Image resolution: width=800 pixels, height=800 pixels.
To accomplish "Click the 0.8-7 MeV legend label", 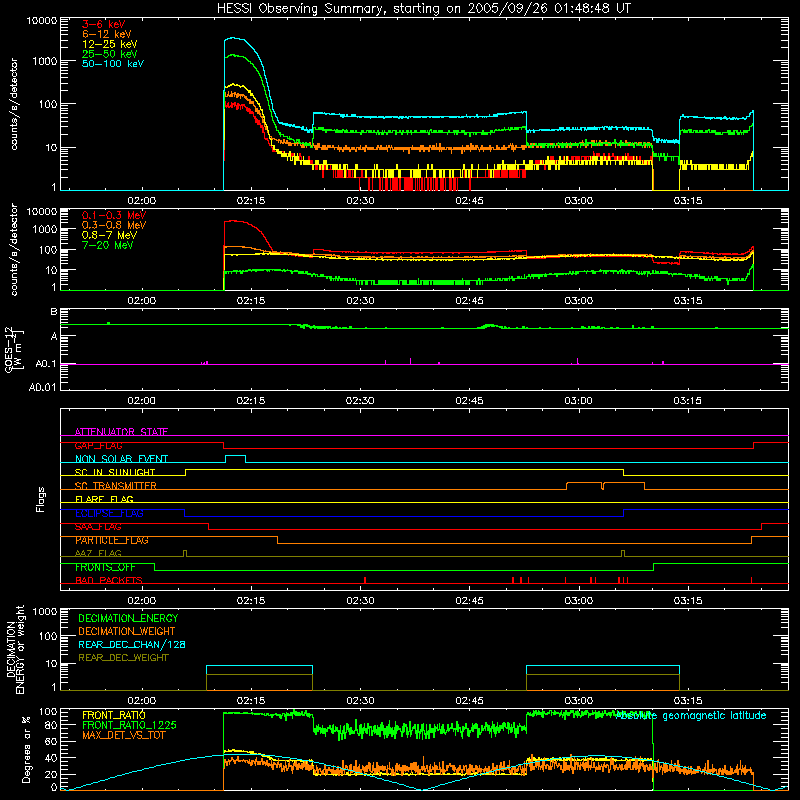I will pyautogui.click(x=110, y=235).
